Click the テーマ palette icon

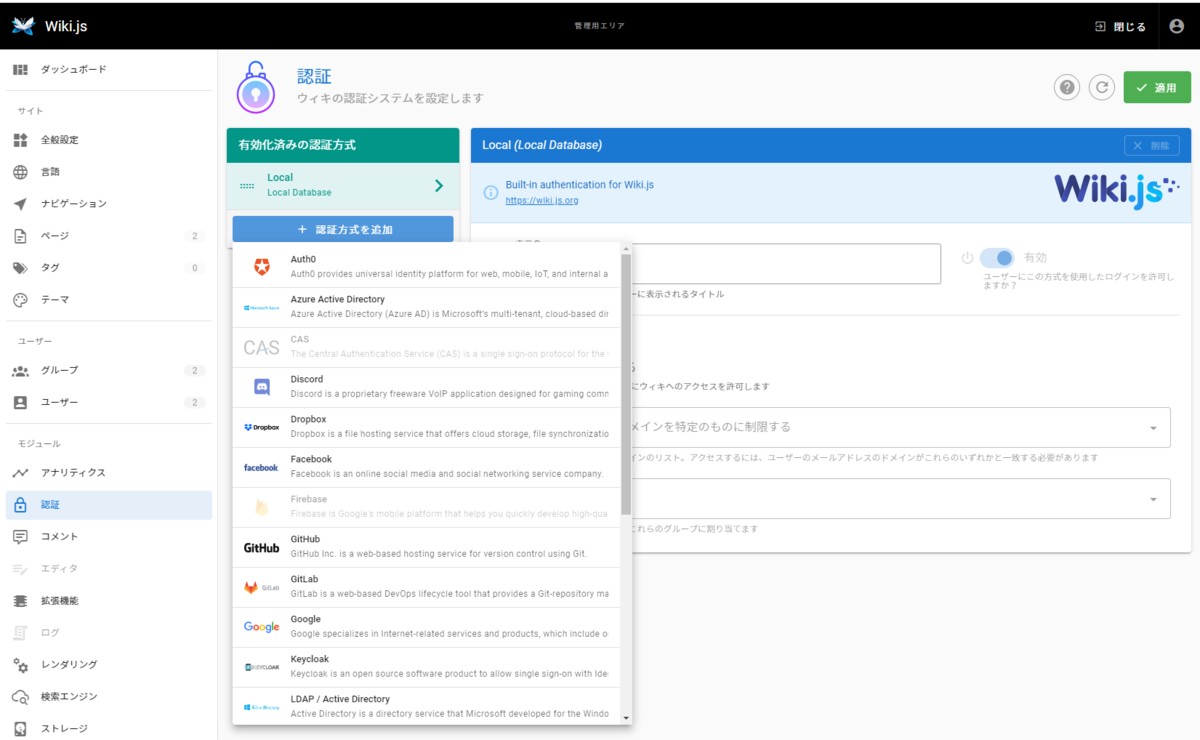point(20,300)
